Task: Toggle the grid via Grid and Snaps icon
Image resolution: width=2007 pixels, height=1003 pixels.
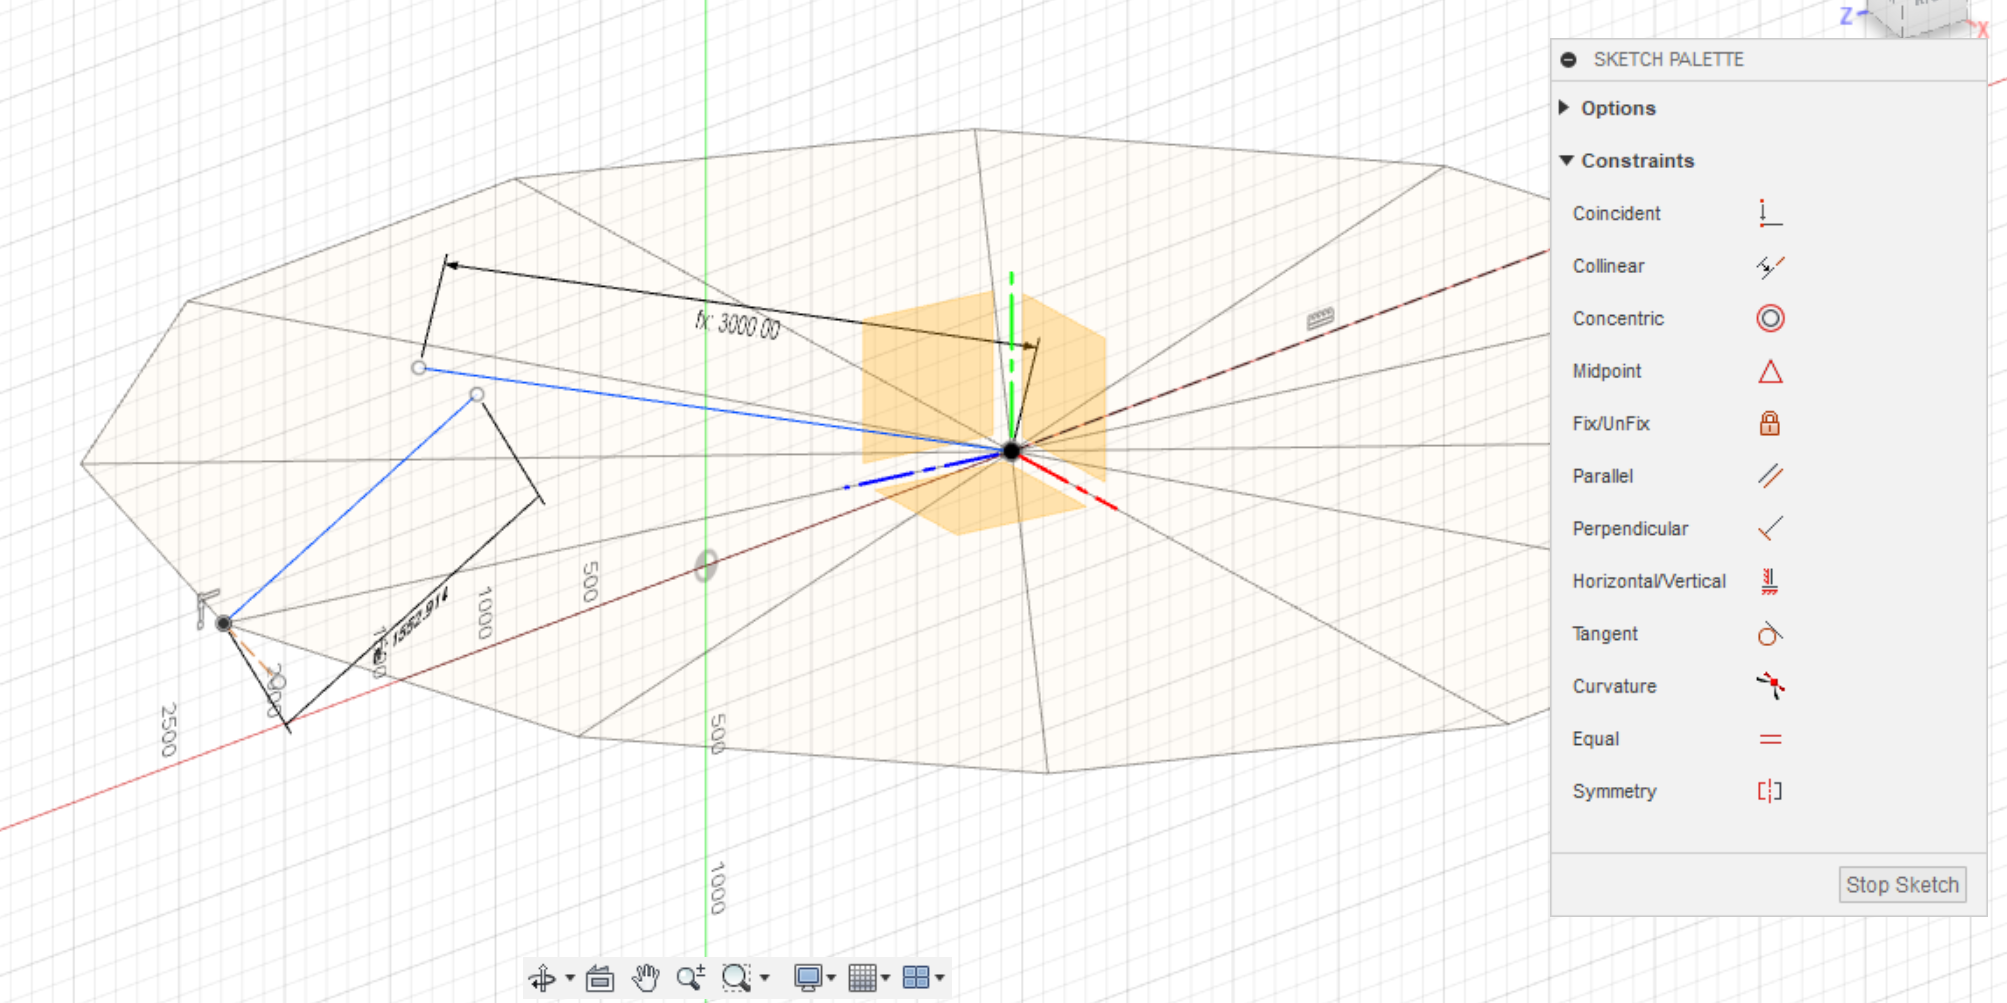Action: [862, 978]
